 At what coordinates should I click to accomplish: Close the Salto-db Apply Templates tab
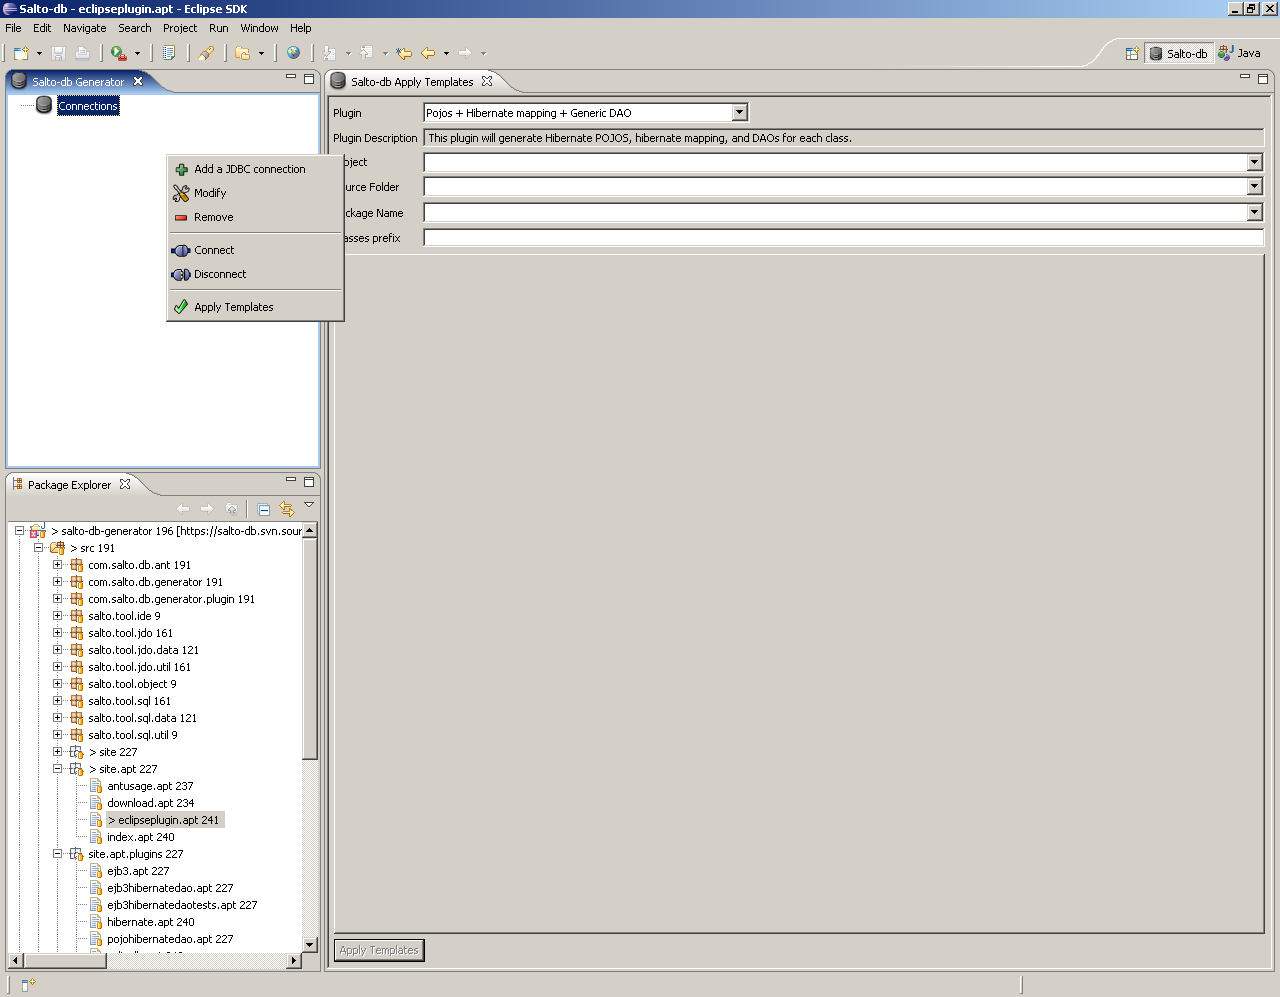click(487, 81)
